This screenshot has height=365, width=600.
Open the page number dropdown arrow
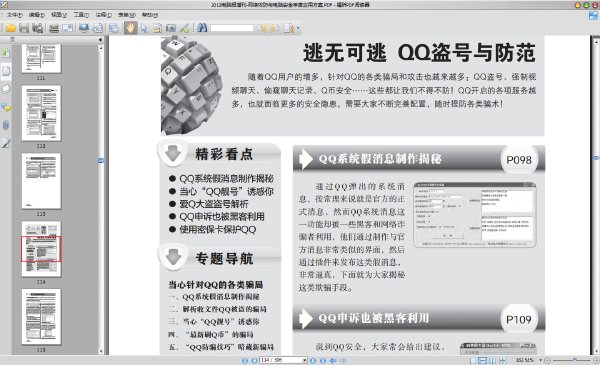(305, 360)
